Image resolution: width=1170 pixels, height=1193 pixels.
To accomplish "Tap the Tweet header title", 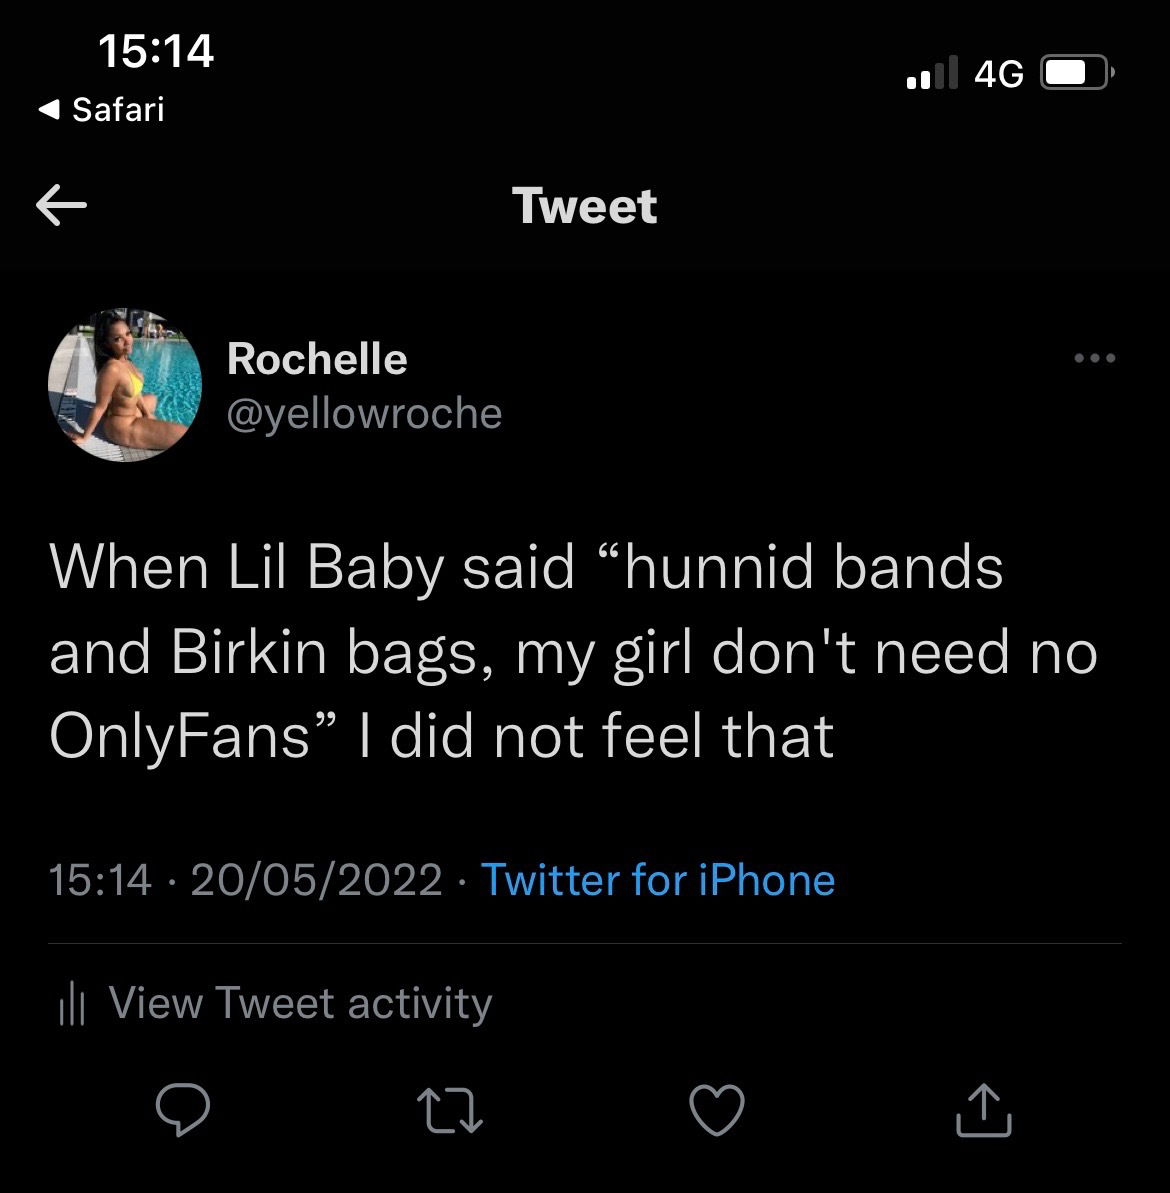I will (585, 206).
